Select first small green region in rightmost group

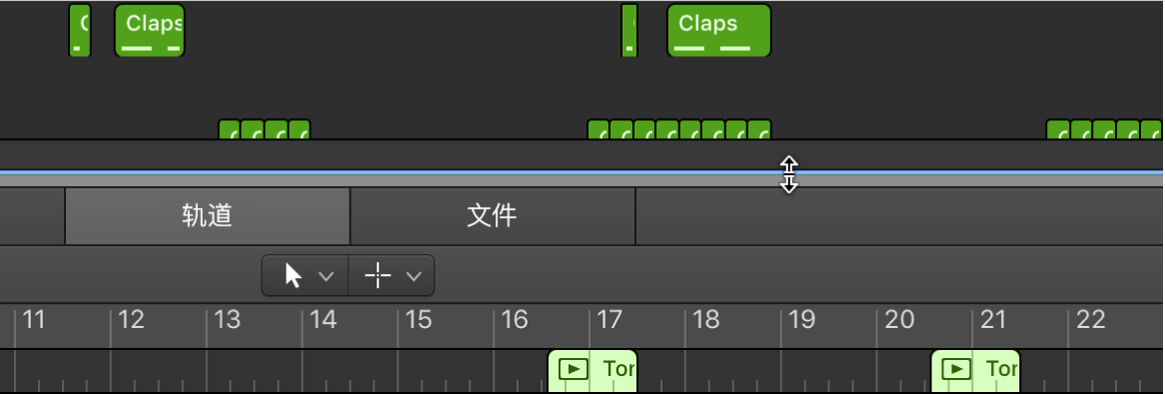(1058, 130)
